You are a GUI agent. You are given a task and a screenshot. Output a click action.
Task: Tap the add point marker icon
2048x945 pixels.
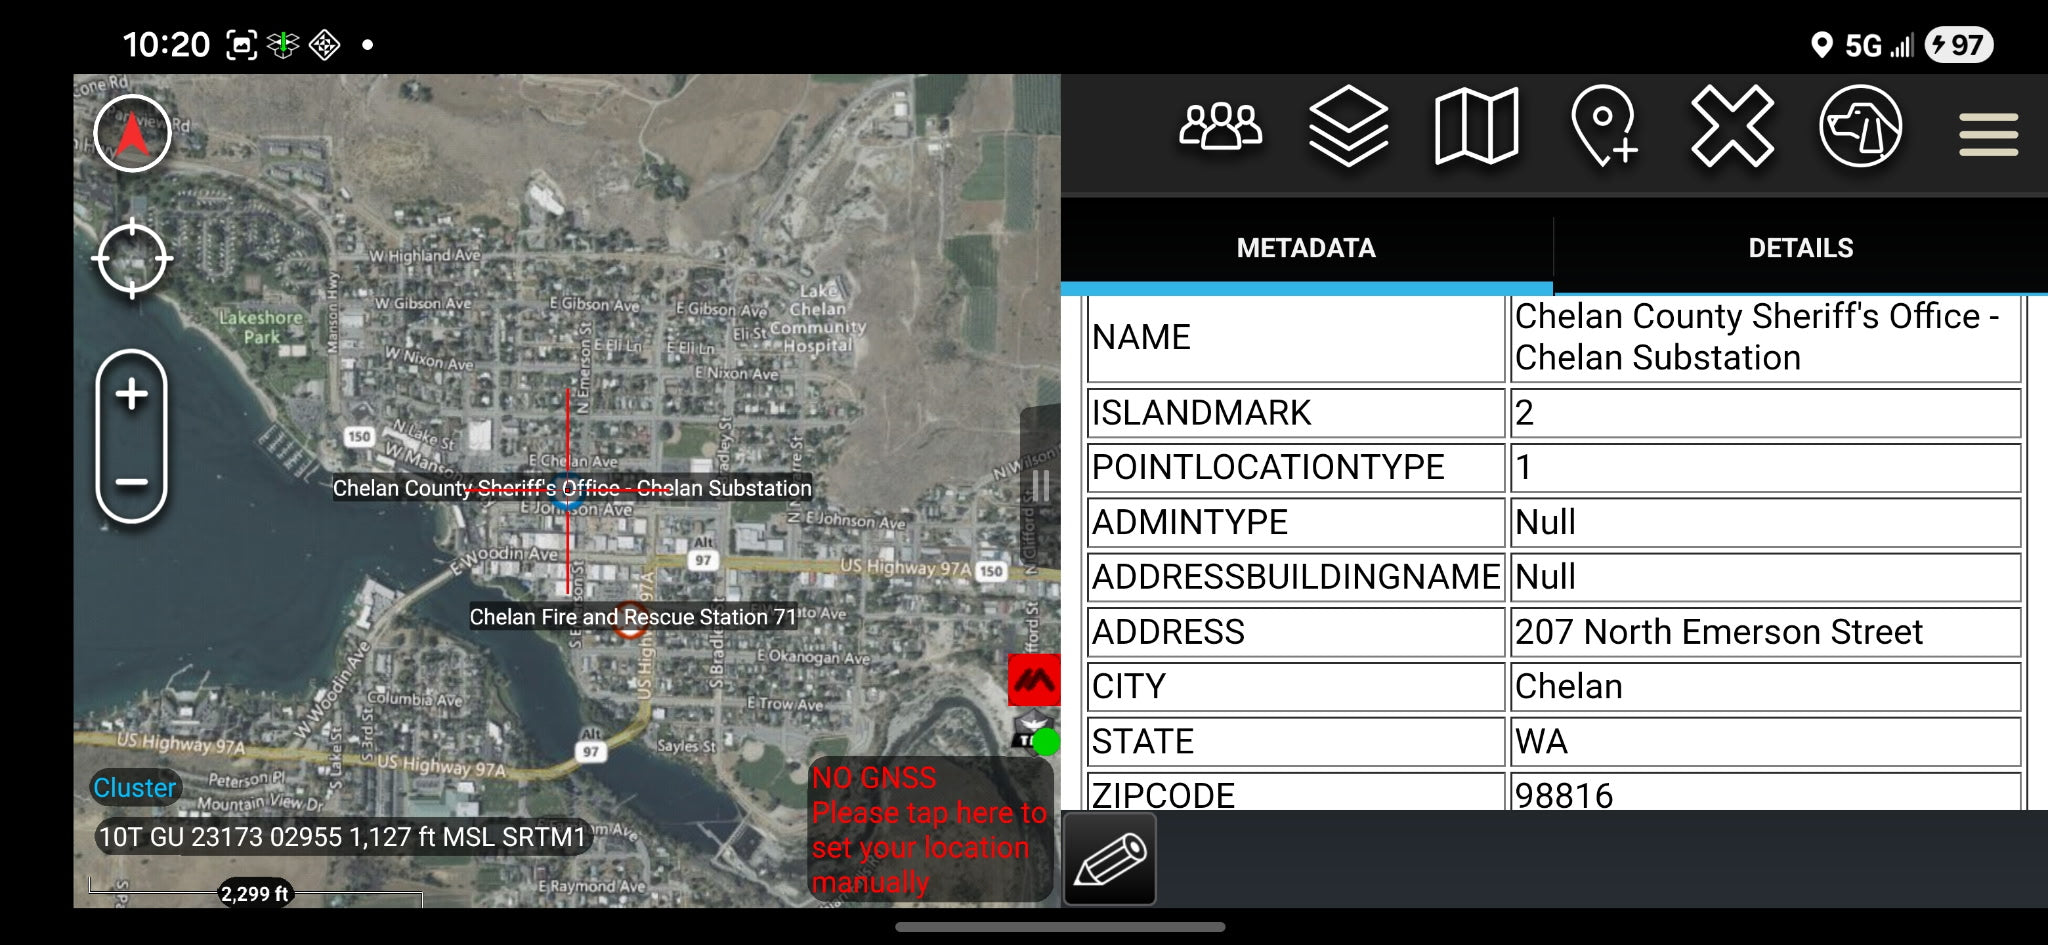(x=1604, y=127)
